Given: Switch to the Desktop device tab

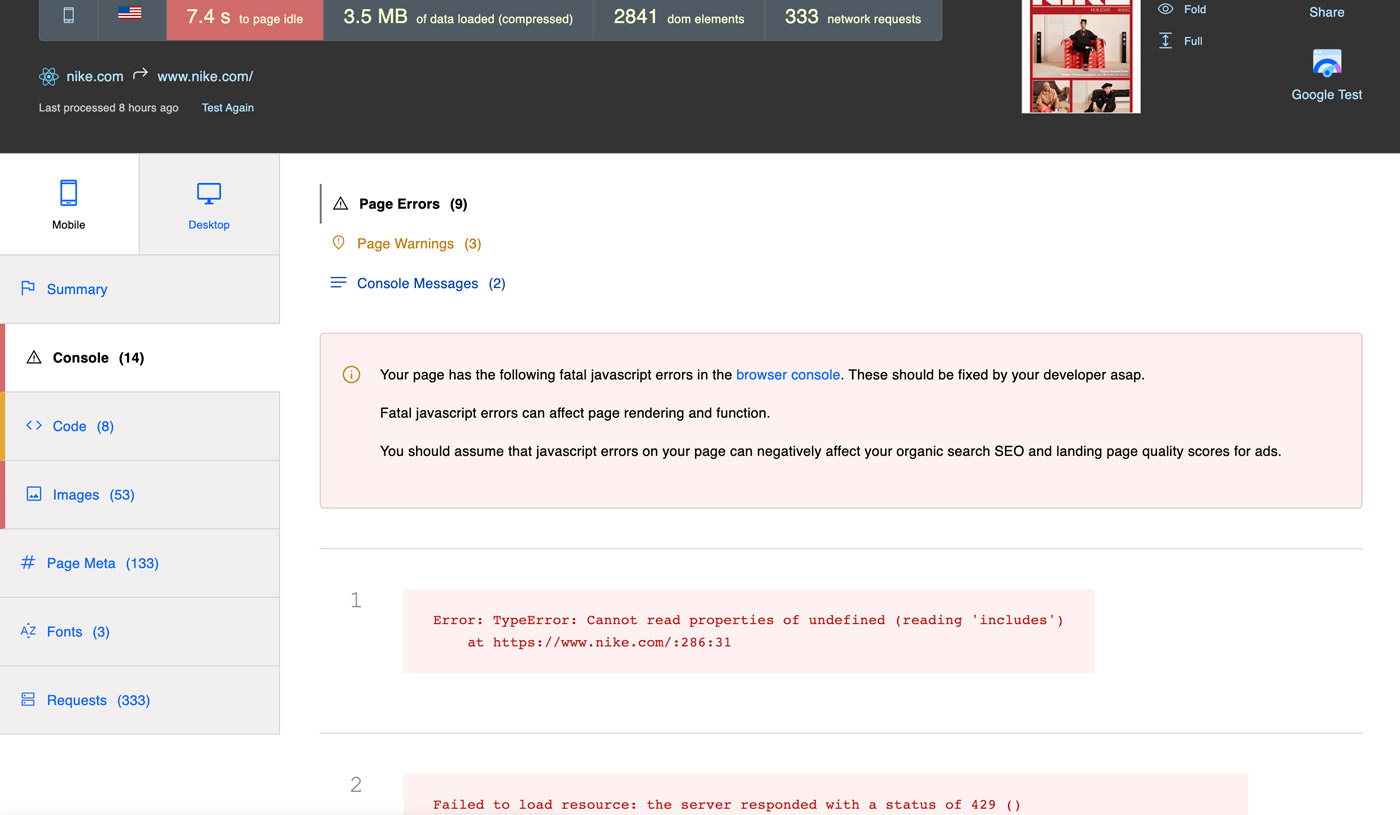Looking at the screenshot, I should pyautogui.click(x=209, y=204).
